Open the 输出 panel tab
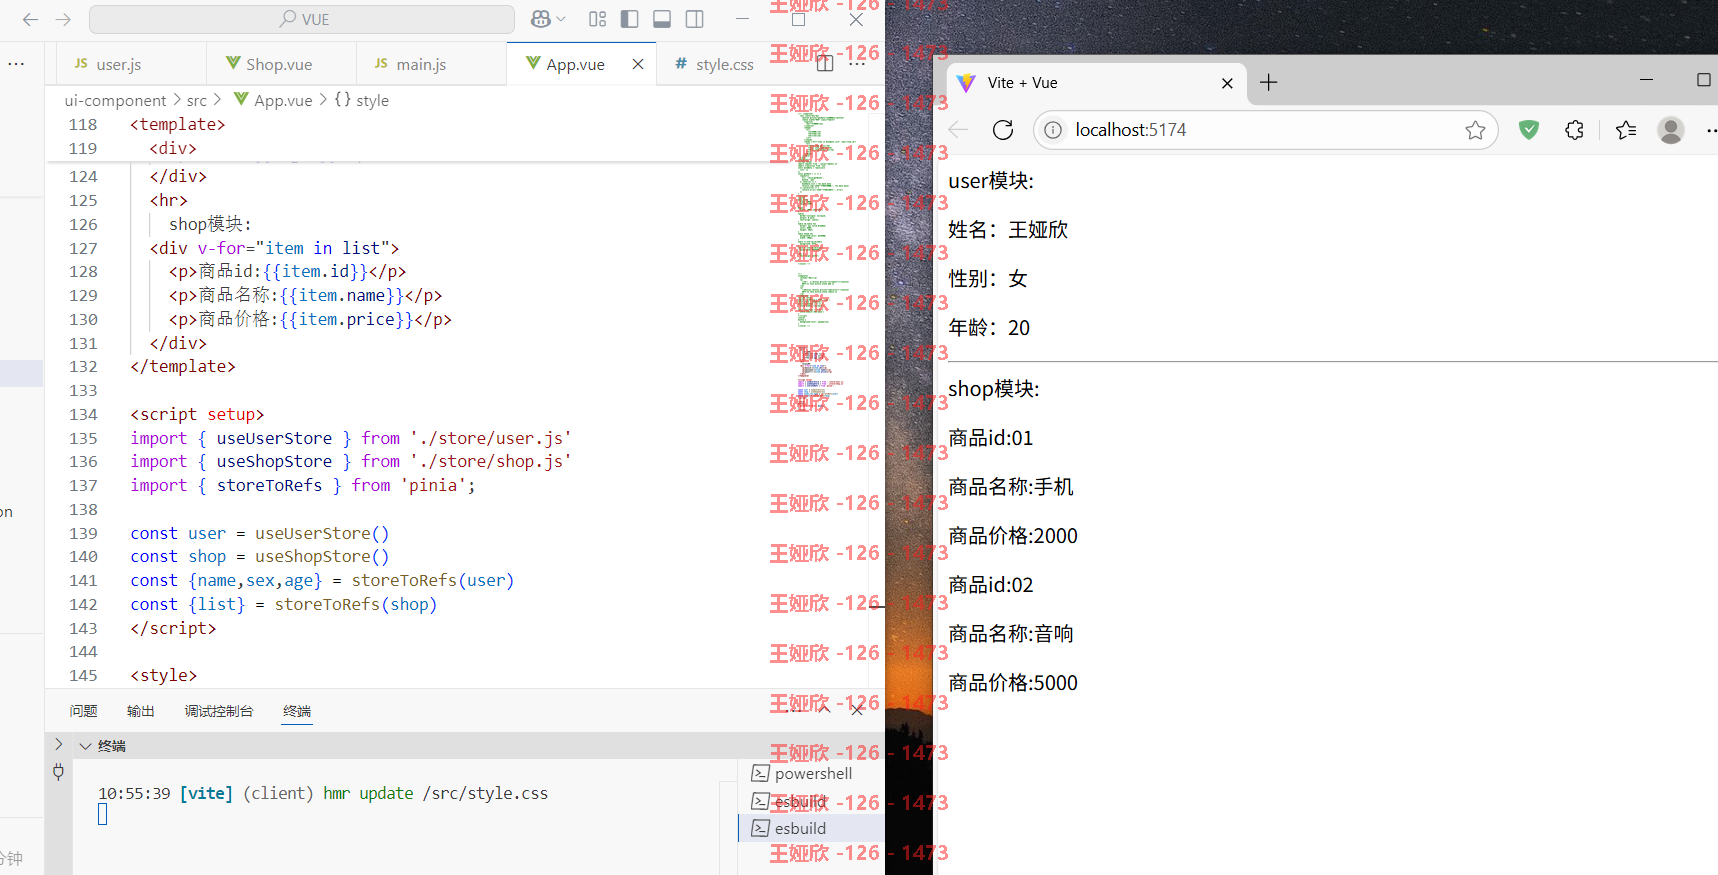This screenshot has height=875, width=1718. point(140,711)
